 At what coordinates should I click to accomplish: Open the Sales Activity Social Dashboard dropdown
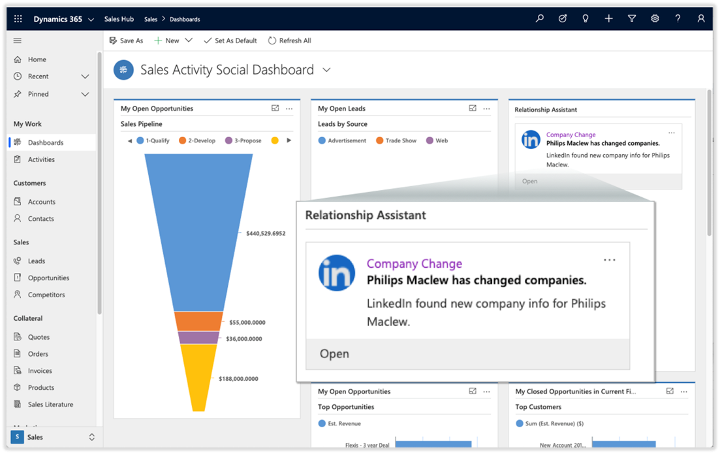click(327, 70)
